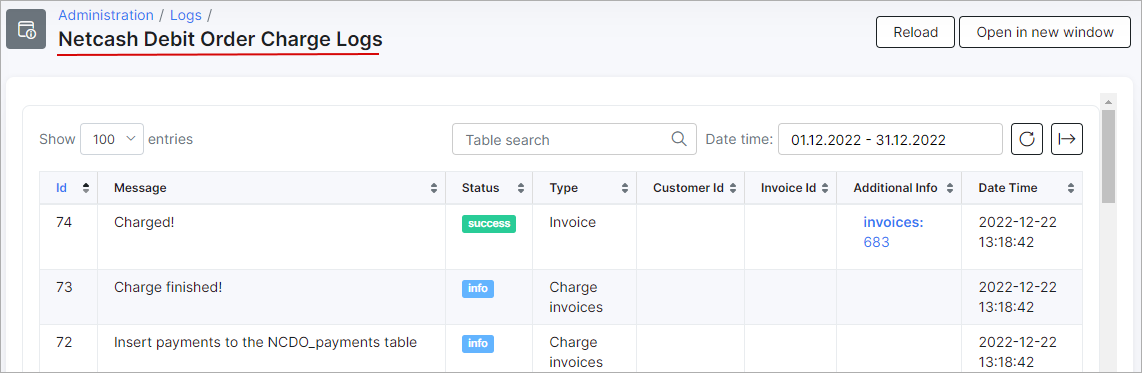Click the Message column header
The width and height of the screenshot is (1142, 373).
tap(272, 188)
